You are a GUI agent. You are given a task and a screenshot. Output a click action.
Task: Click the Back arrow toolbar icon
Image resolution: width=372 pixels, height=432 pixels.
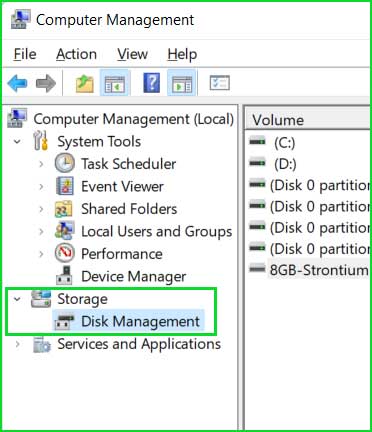point(17,83)
